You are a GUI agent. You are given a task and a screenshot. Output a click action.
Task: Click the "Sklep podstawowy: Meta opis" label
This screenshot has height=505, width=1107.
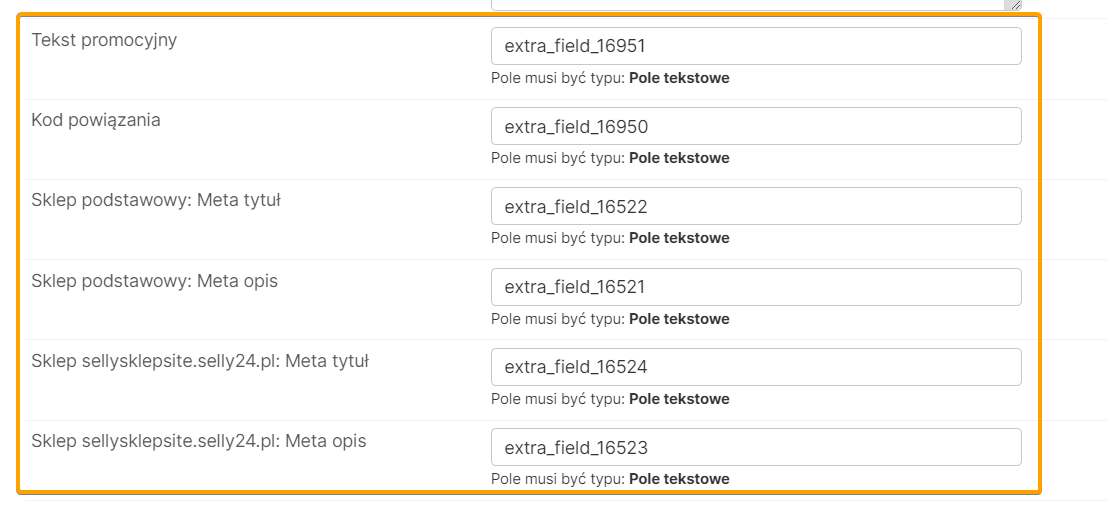click(x=155, y=282)
